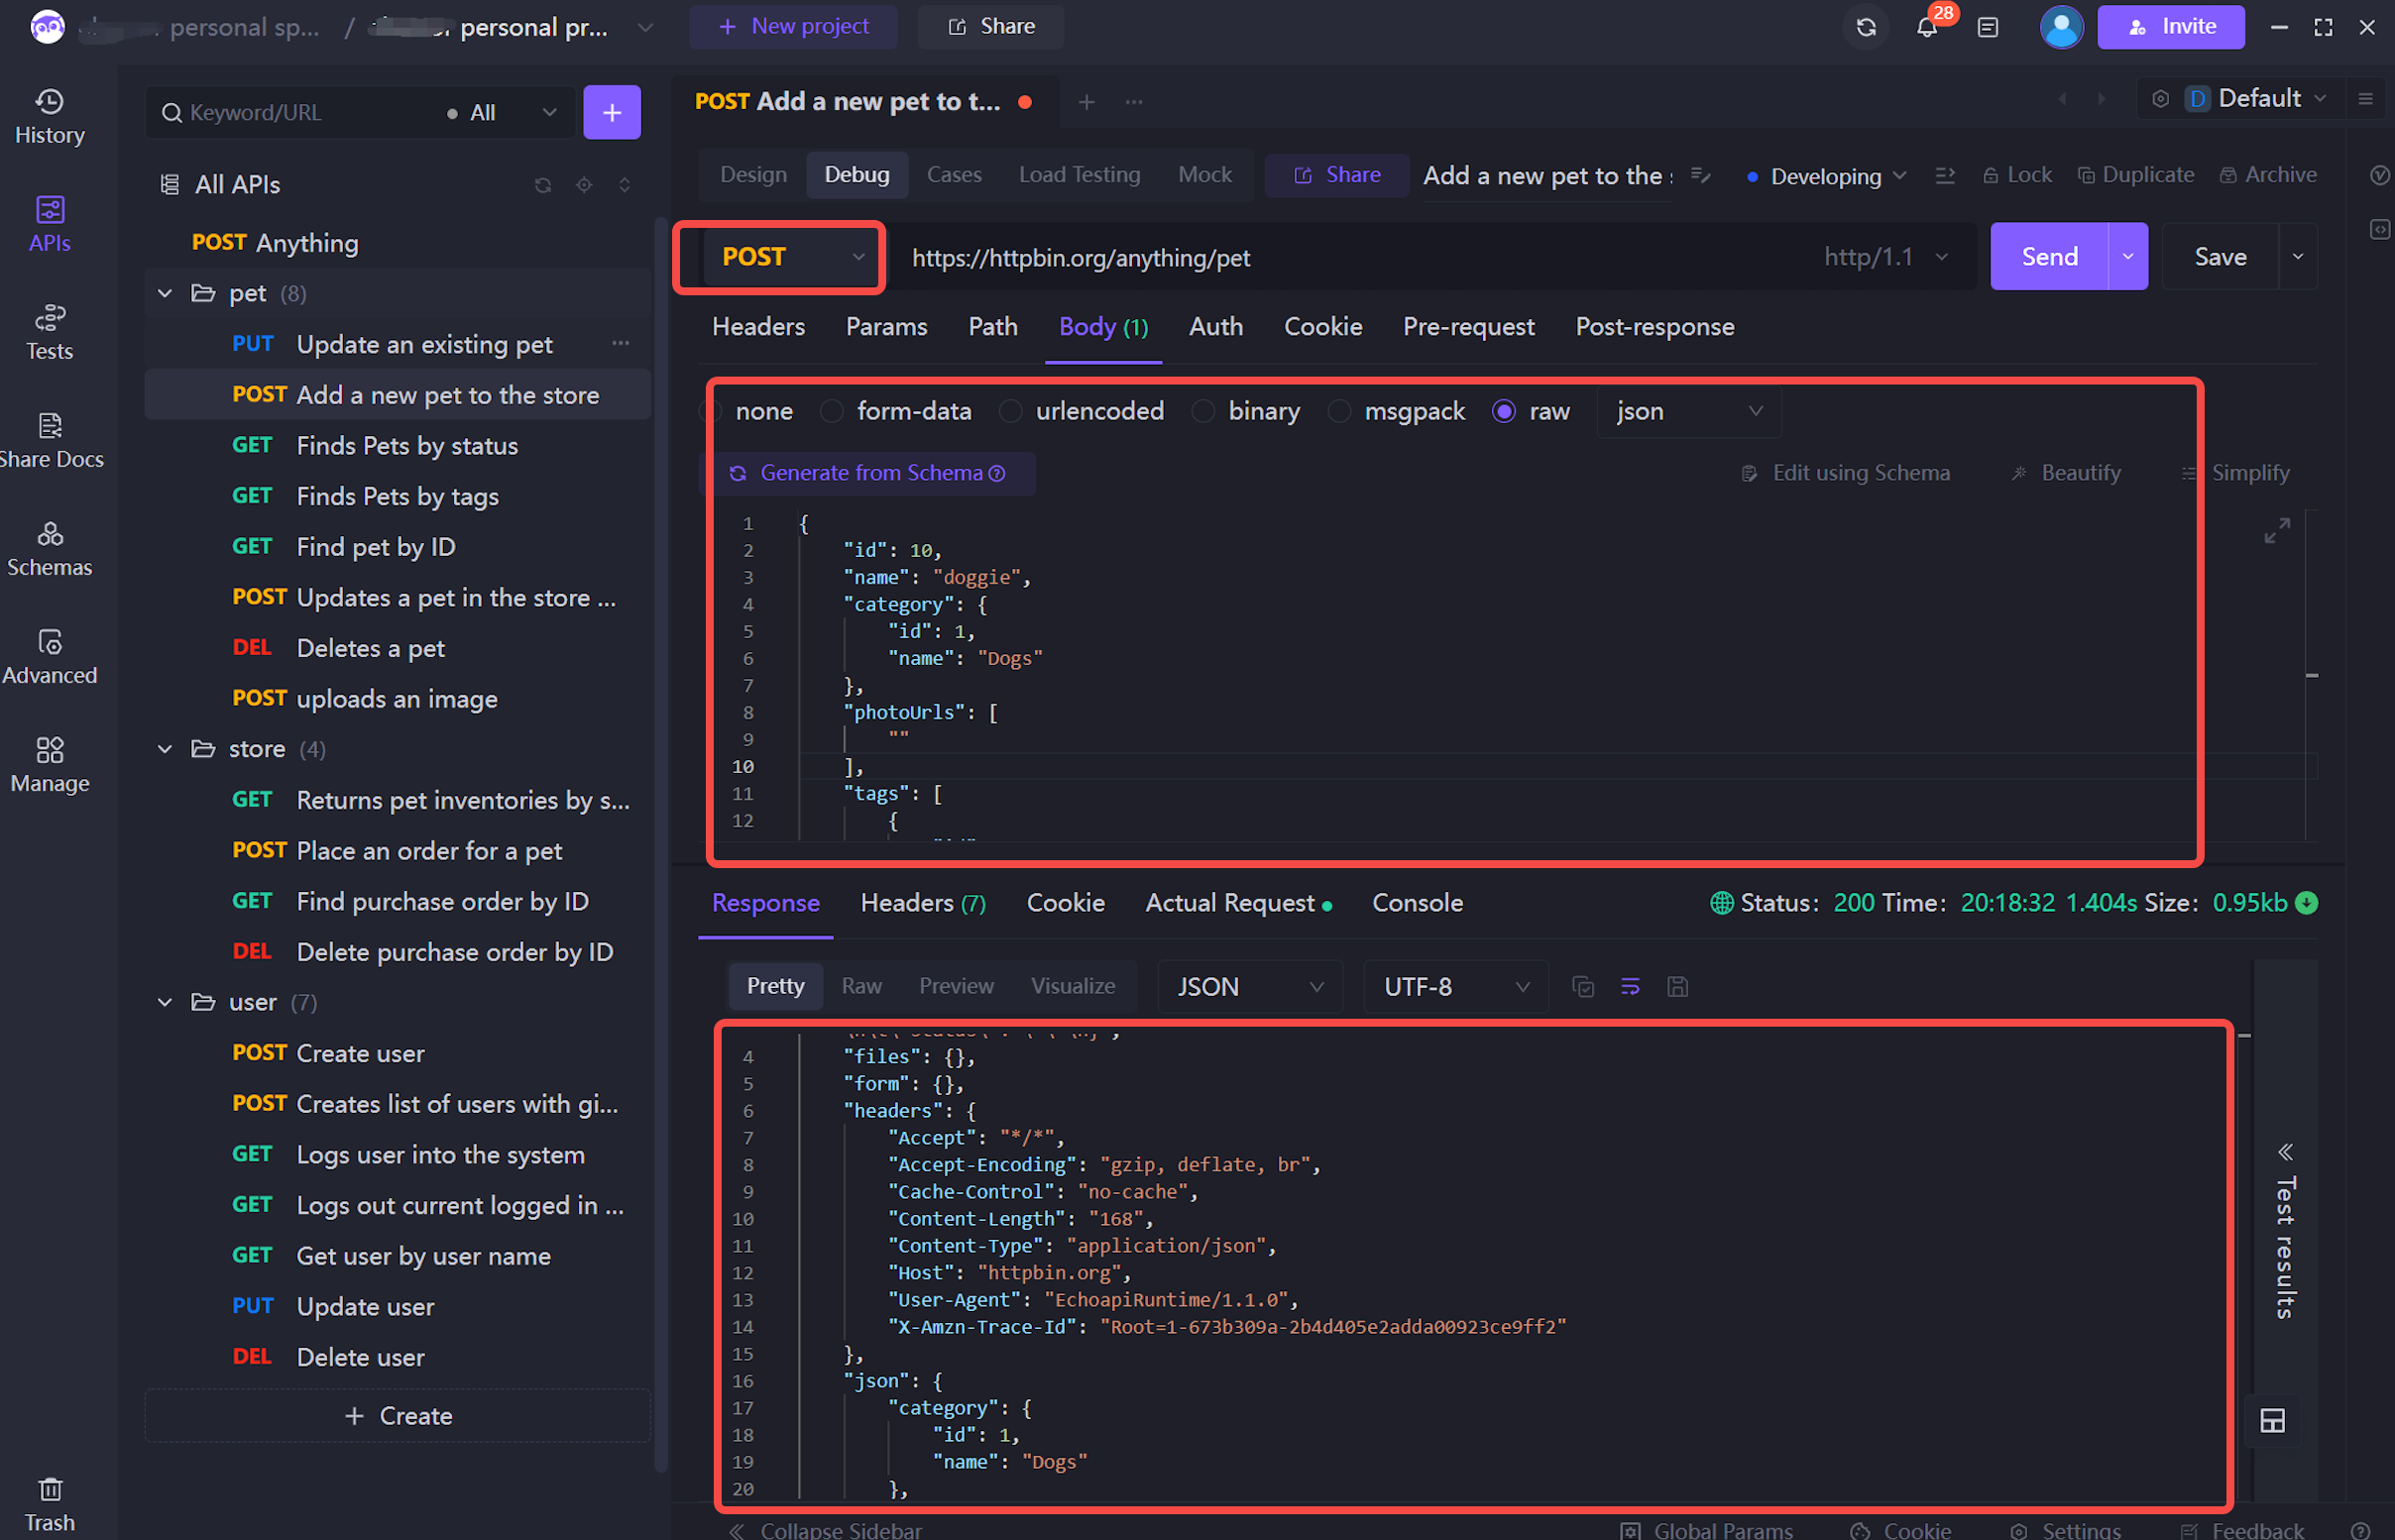Open Share Docs in sidebar
Screen dimensions: 2395x1540
pos(49,441)
